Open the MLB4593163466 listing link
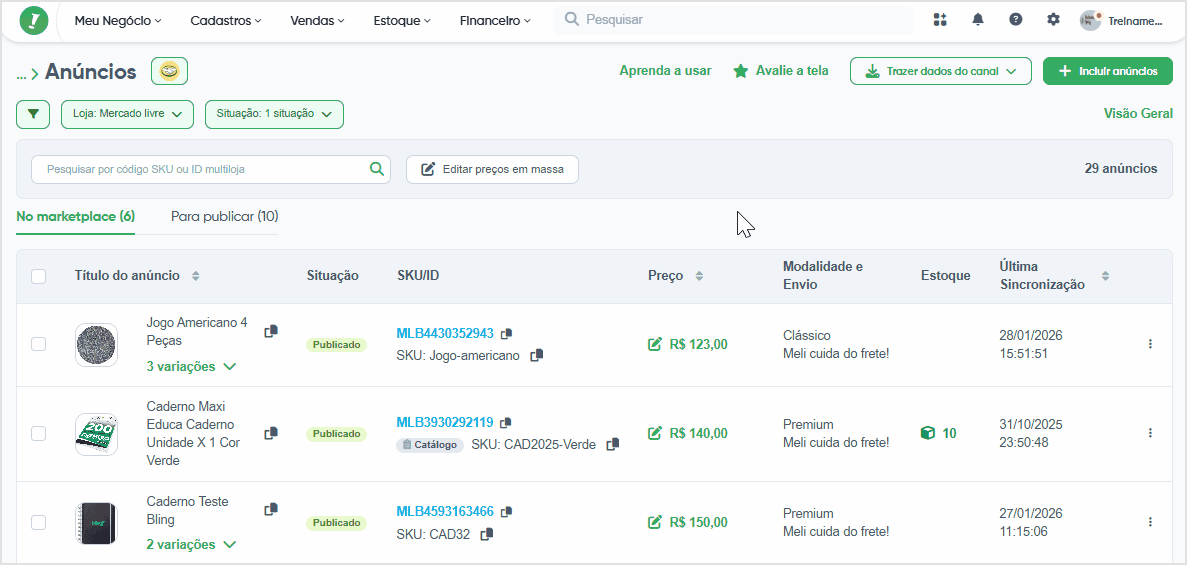 [445, 511]
